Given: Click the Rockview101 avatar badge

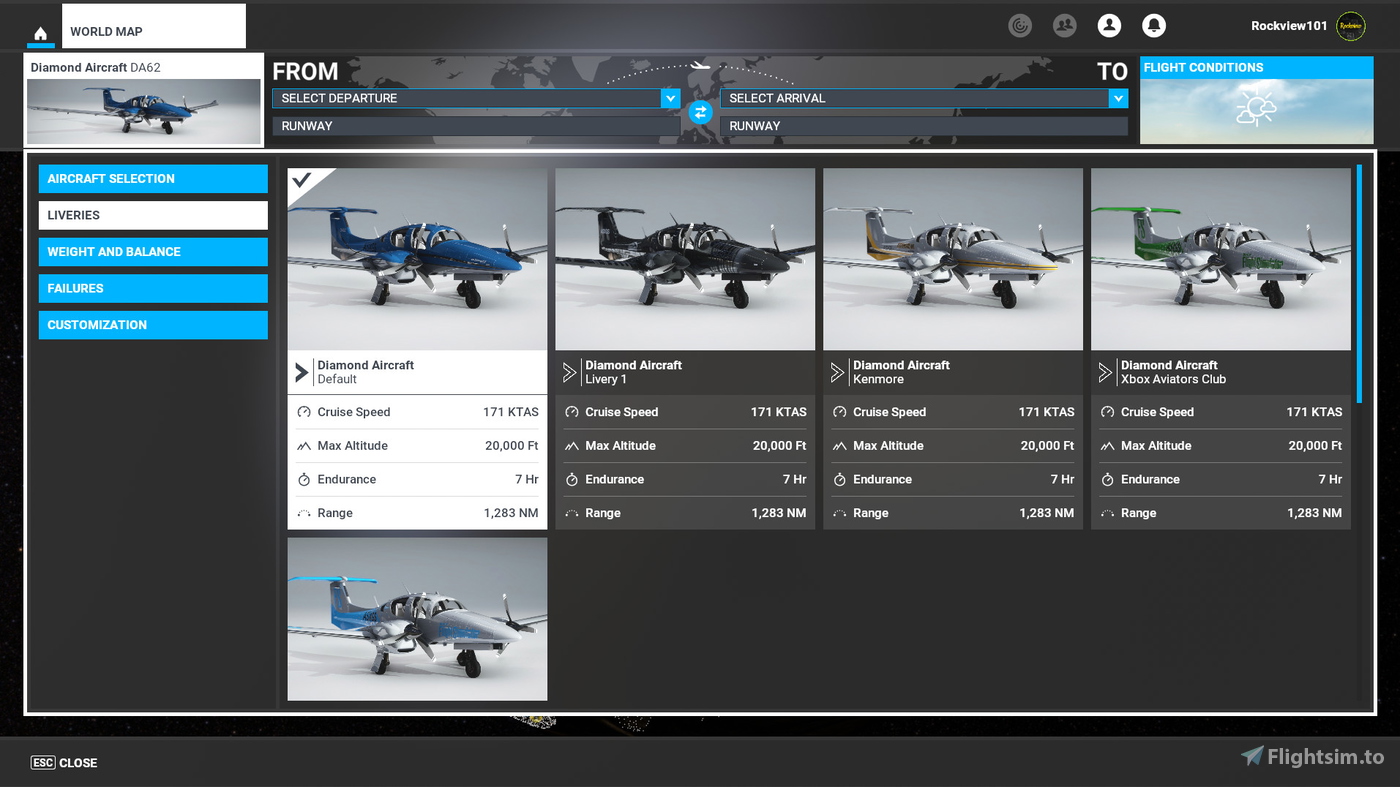Looking at the screenshot, I should point(1350,26).
